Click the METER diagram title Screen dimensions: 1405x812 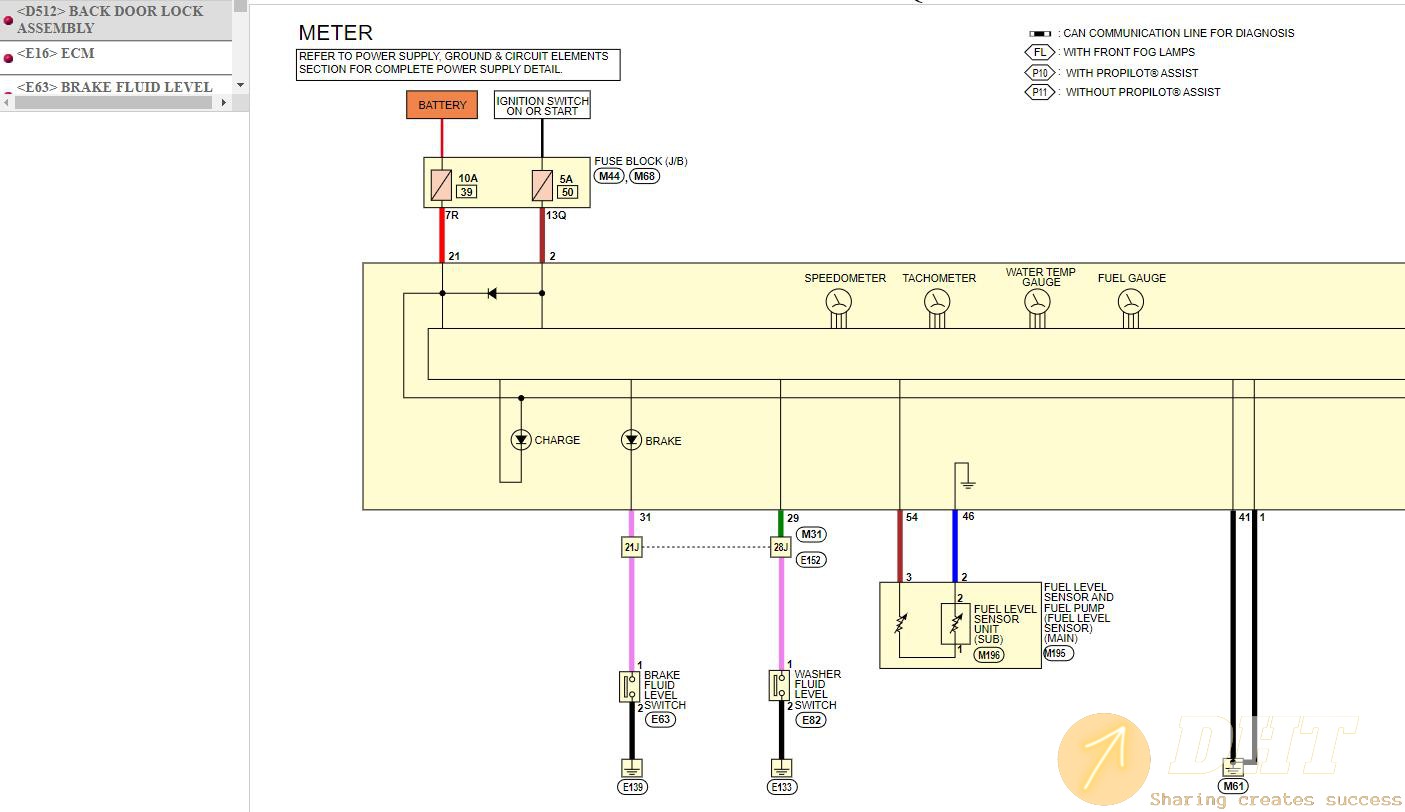[335, 33]
